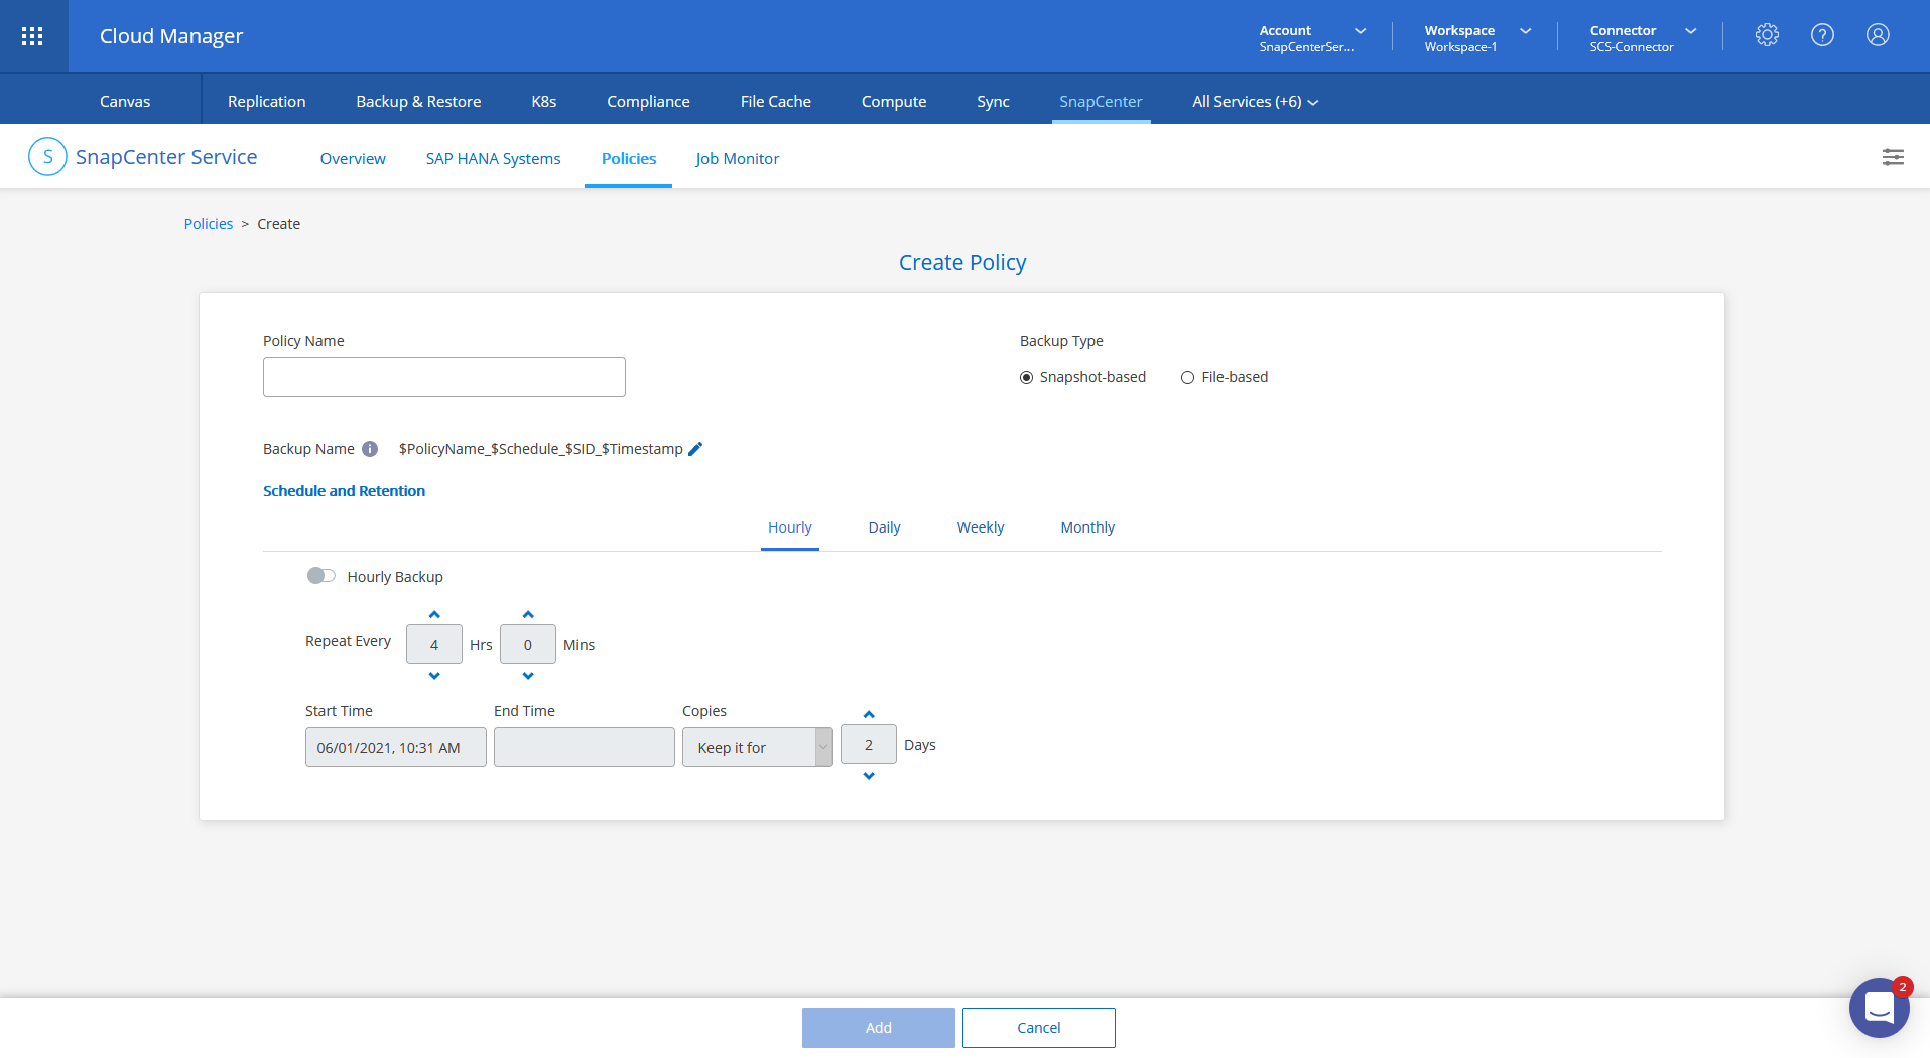1930x1058 pixels.
Task: Click the Schedule and Retention heading
Action: [x=344, y=491]
